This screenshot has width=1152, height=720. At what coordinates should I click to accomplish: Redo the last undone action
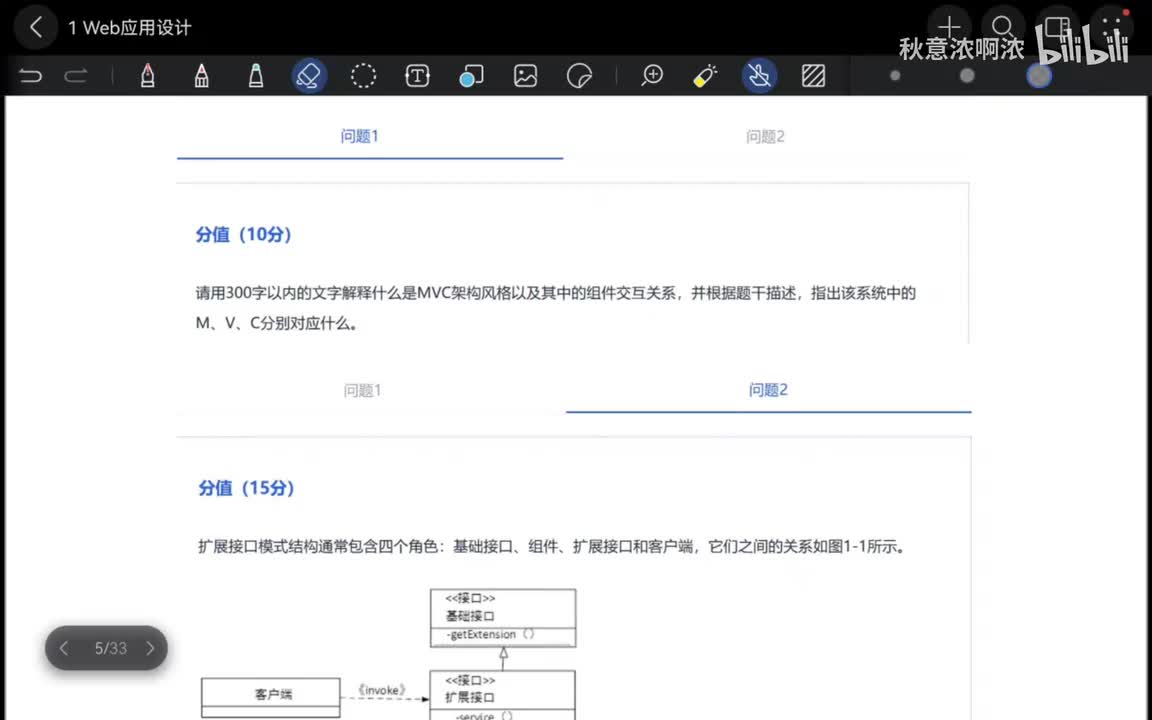coord(76,76)
